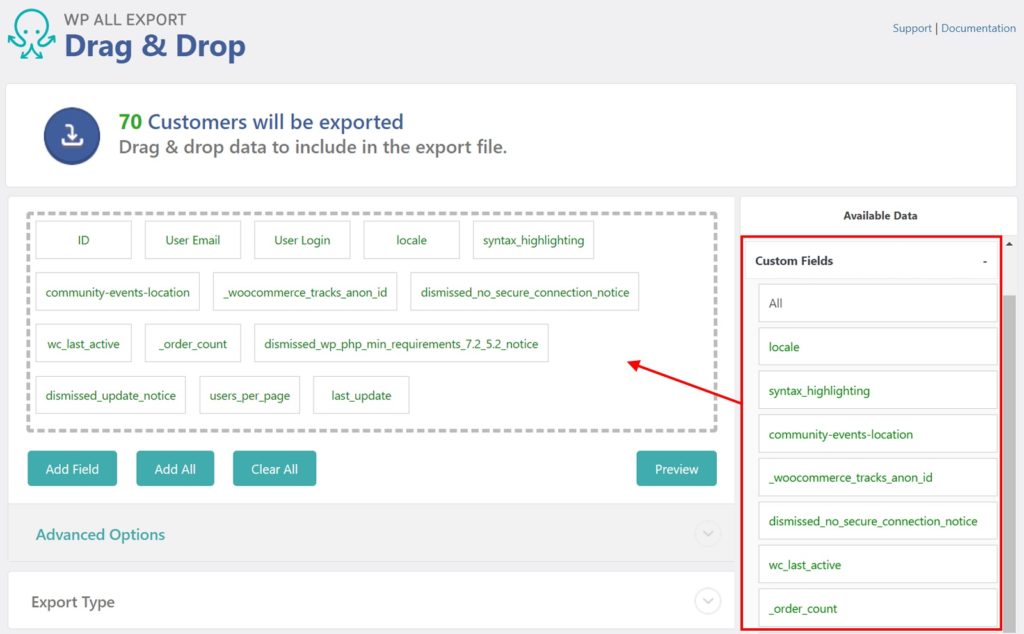Select the wc_last_active field tile
Viewport: 1024px width, 634px height.
pos(84,343)
